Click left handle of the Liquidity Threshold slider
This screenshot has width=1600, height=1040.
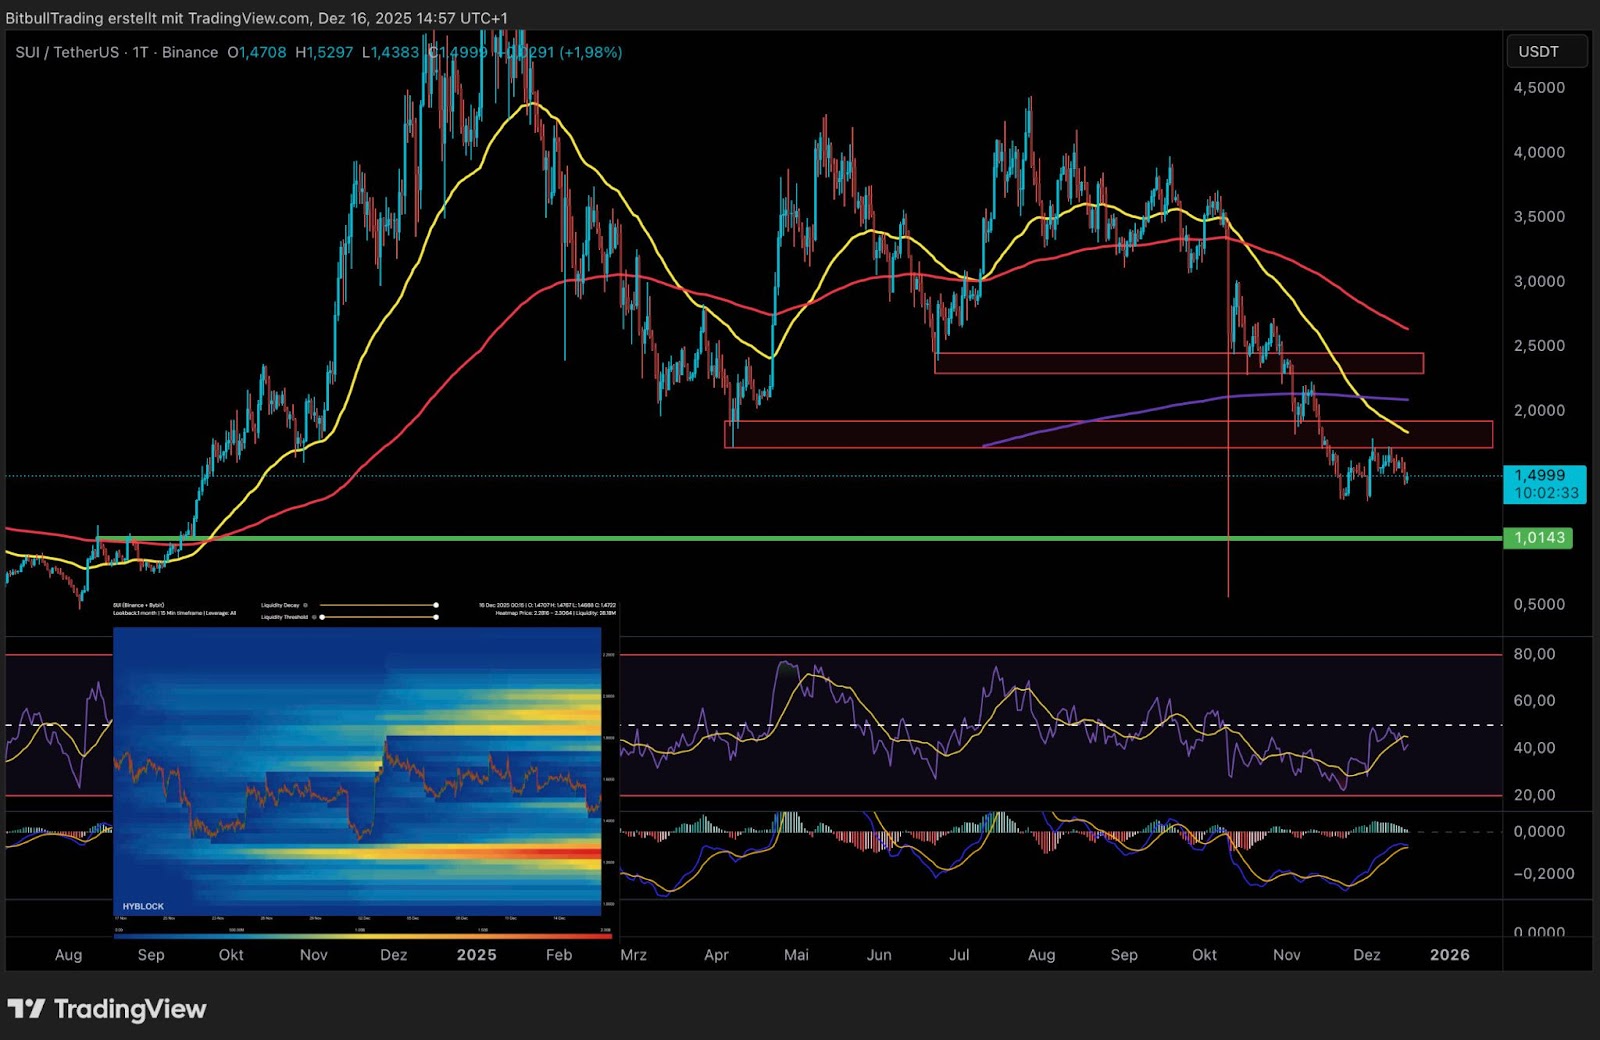pos(322,617)
